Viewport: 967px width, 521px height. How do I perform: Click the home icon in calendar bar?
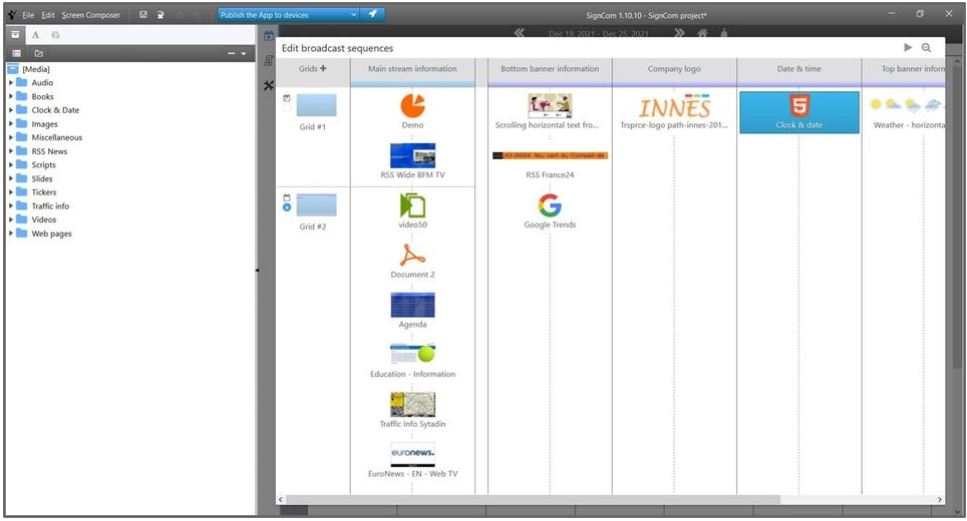pyautogui.click(x=702, y=33)
